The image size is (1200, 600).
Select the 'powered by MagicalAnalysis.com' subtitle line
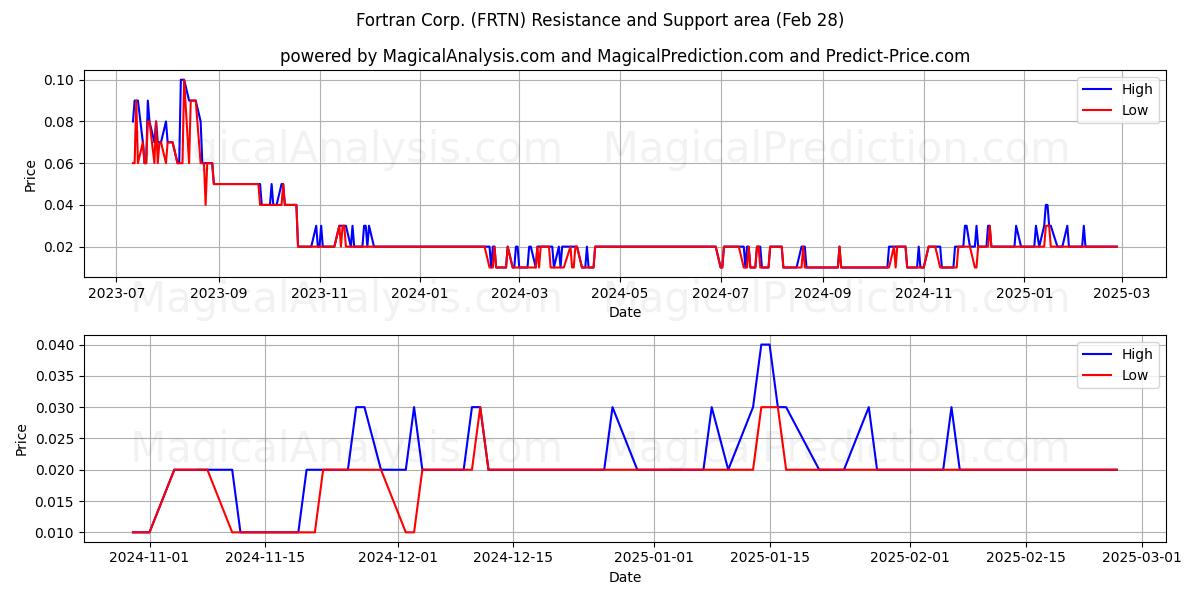click(625, 56)
